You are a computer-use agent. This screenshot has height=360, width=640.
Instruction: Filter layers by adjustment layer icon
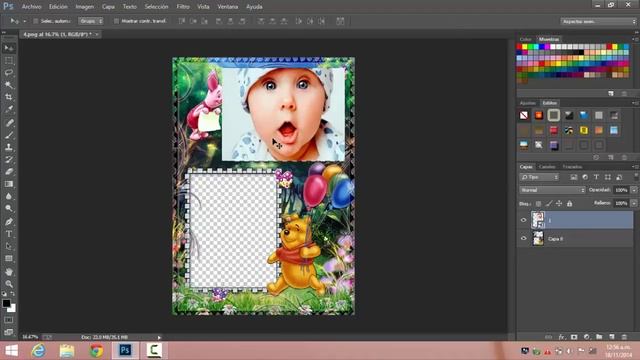point(585,177)
